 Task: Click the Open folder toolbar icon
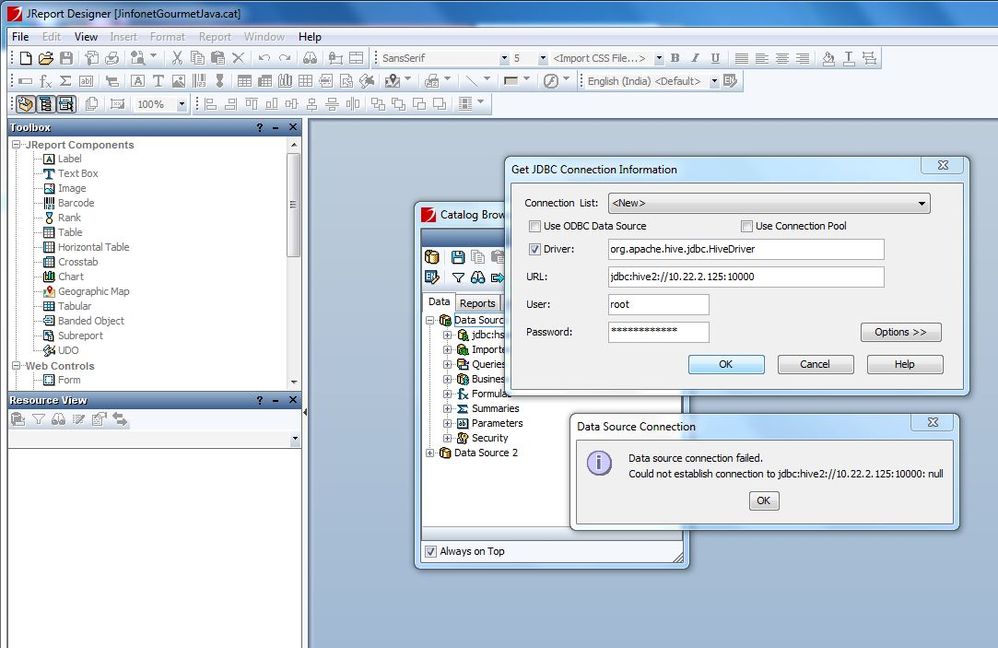pos(46,59)
